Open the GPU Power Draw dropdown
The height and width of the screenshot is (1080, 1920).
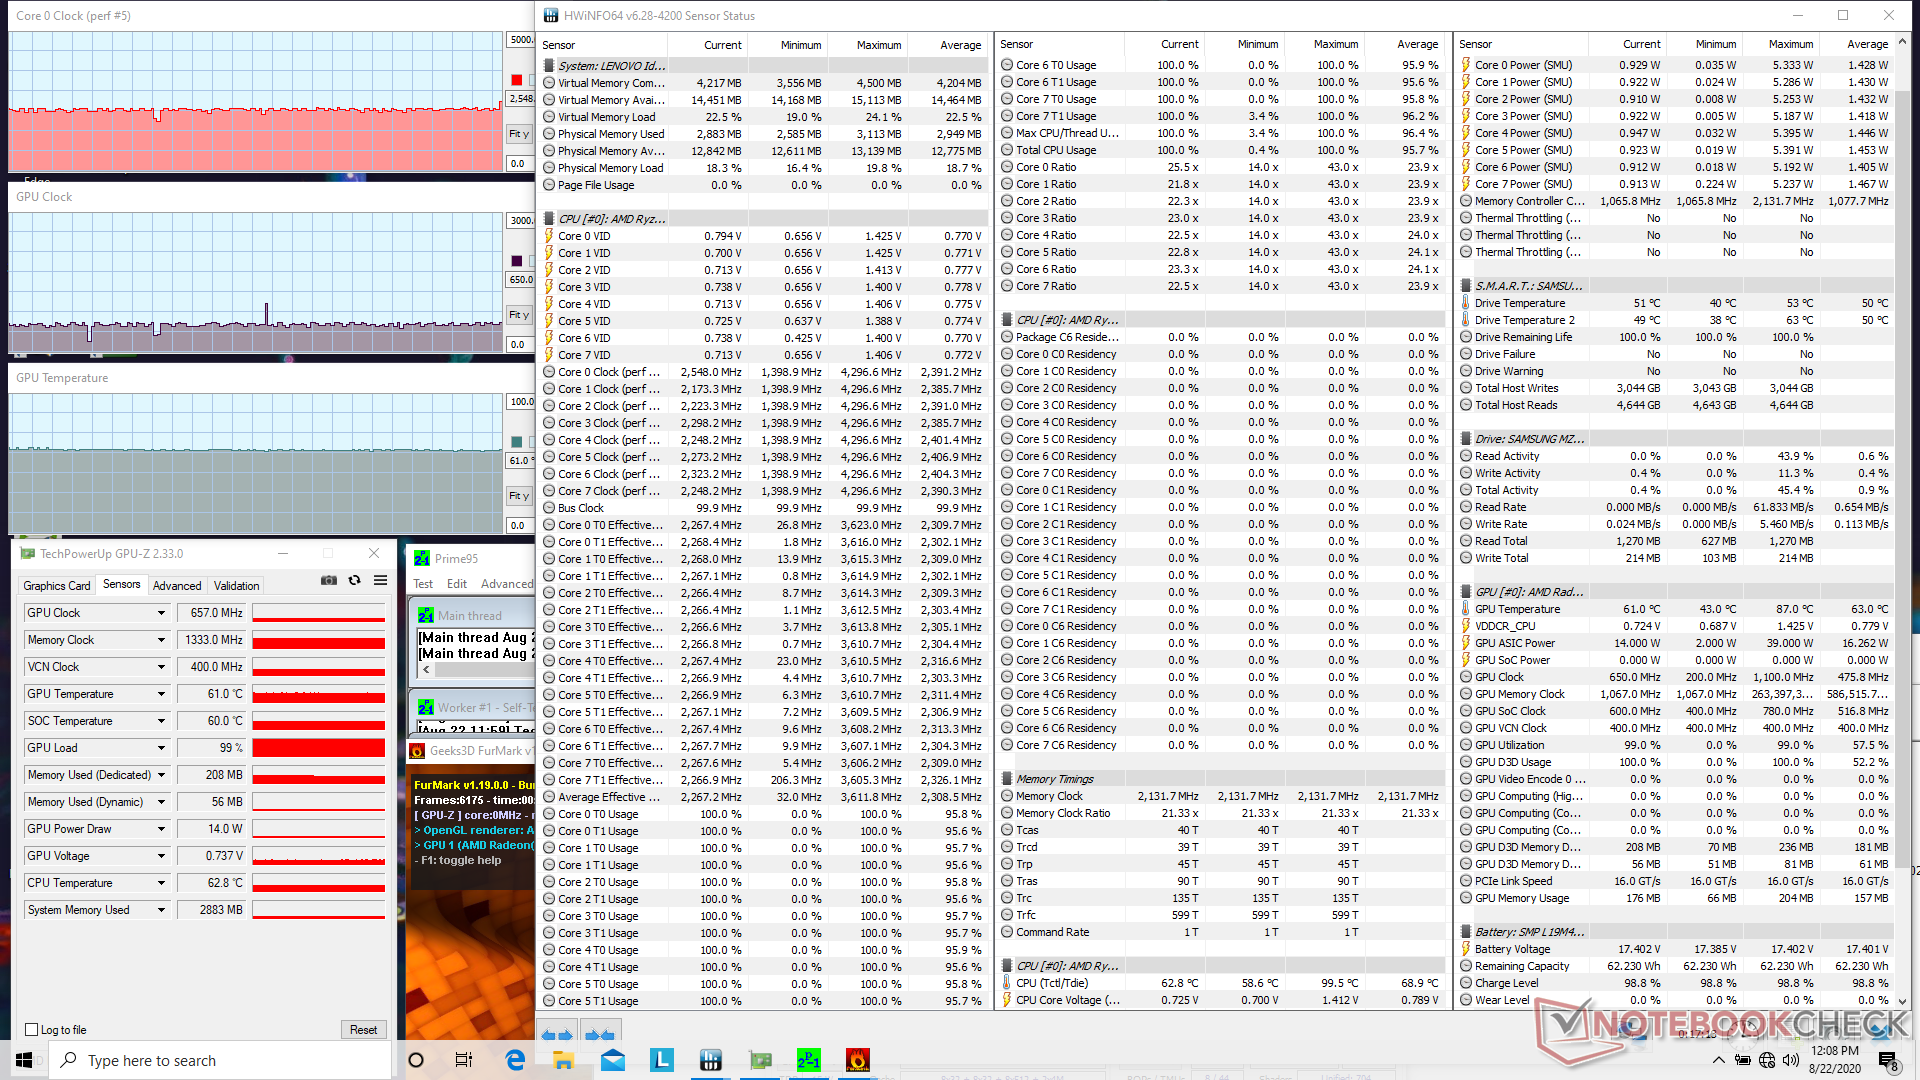[160, 829]
